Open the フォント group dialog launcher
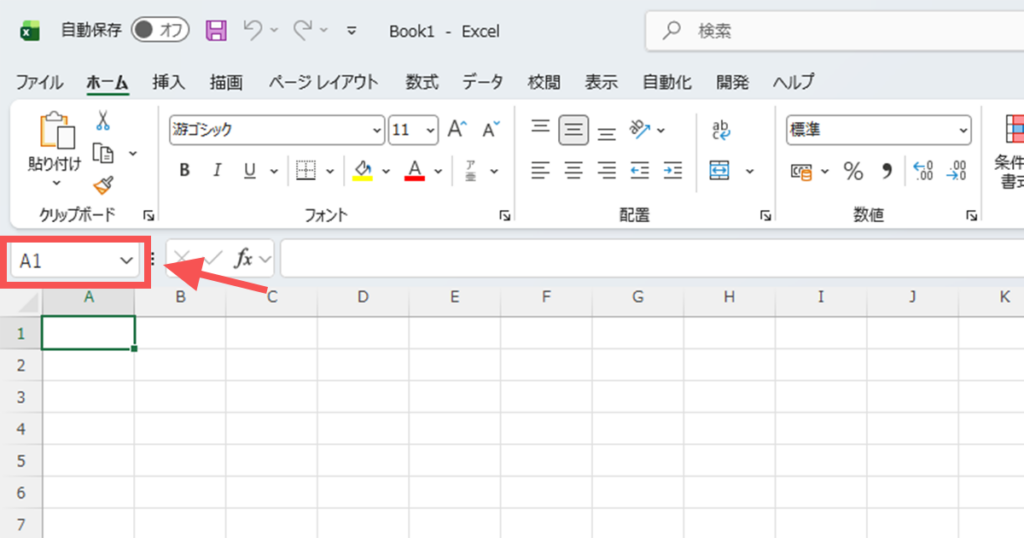 tap(505, 215)
